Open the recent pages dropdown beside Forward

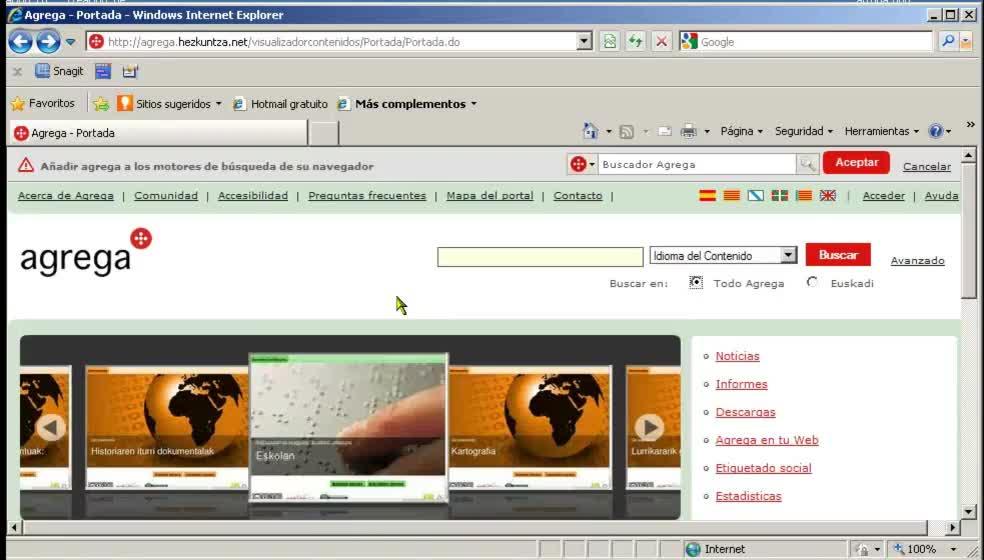coord(70,42)
